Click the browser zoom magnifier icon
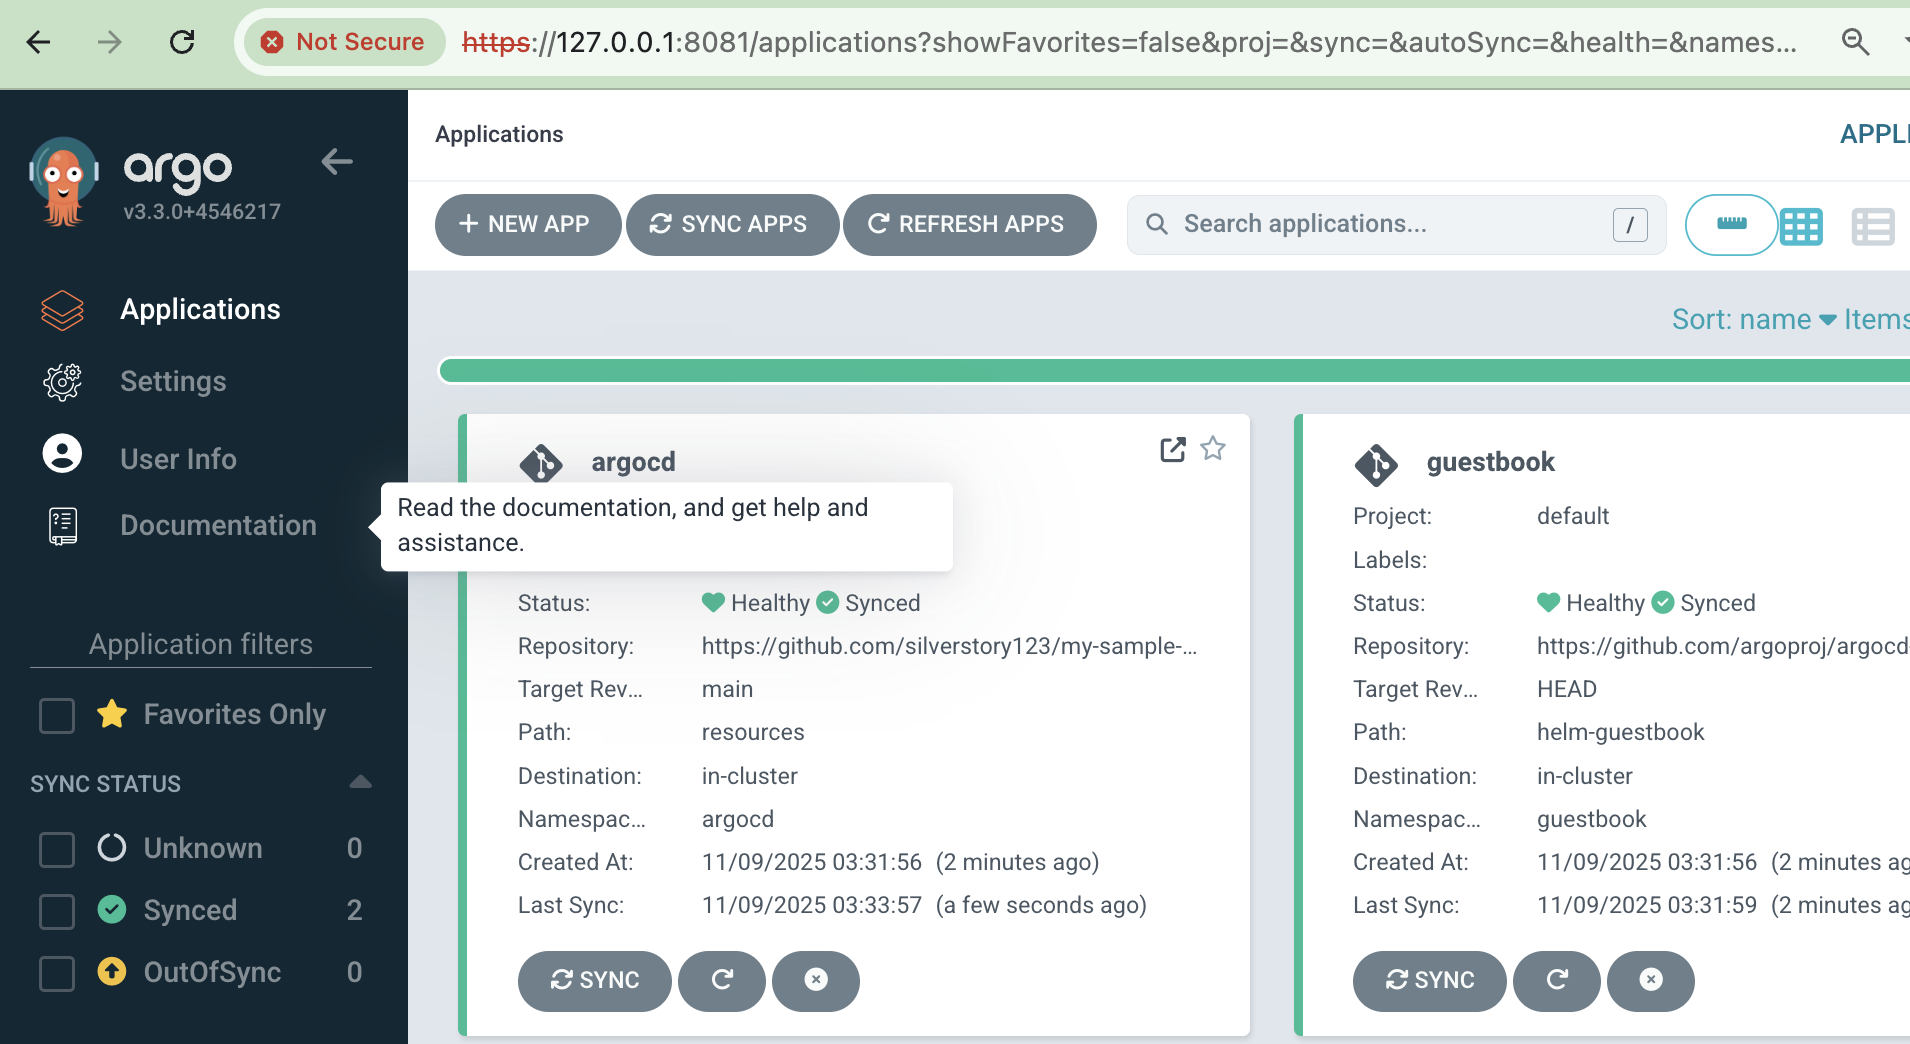The image size is (1910, 1044). (1855, 42)
